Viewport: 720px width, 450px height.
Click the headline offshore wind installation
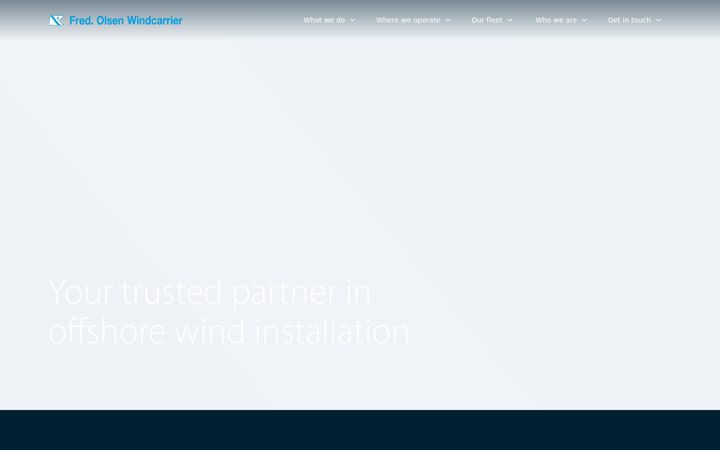229,332
